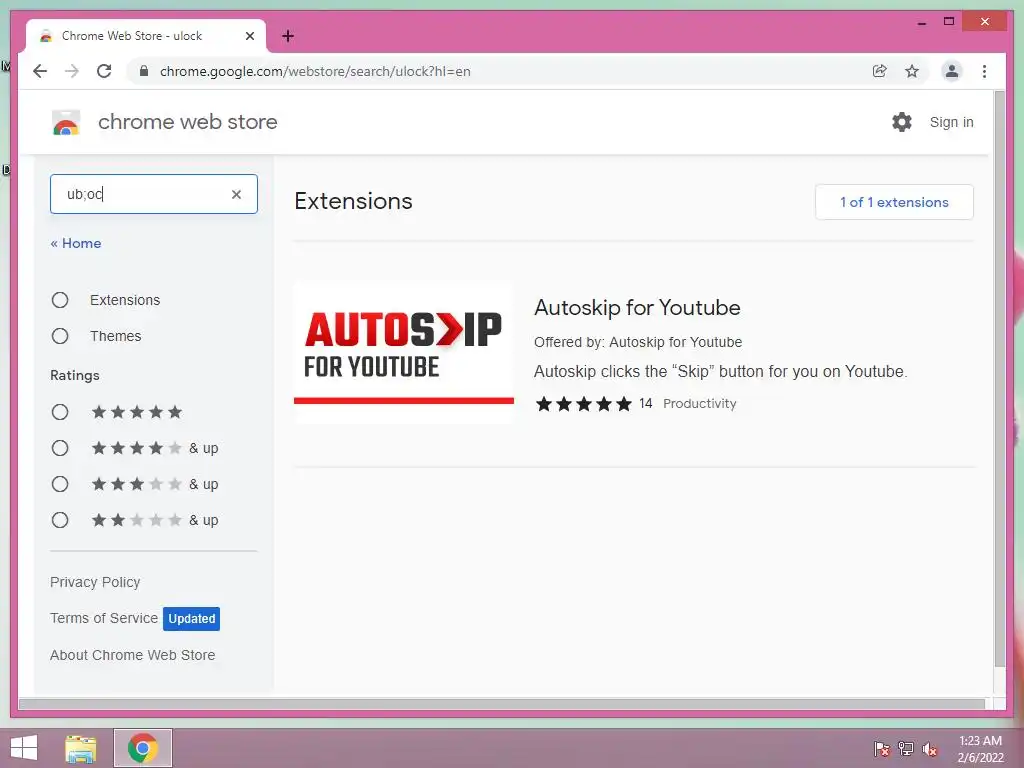
Task: Click the Autoskip for Youtube thumbnail
Action: (x=404, y=352)
